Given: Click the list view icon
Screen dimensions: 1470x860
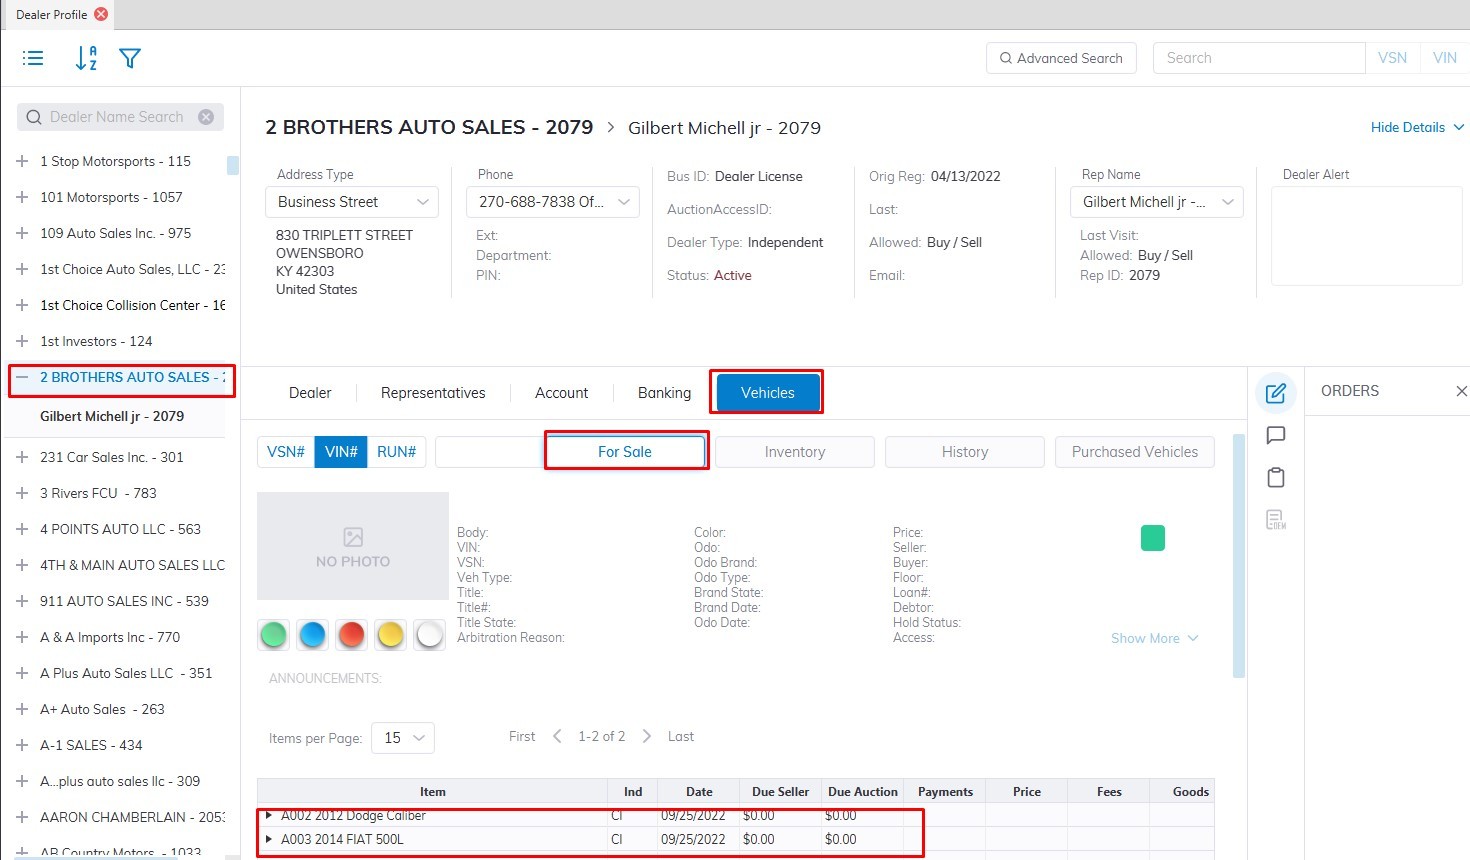Looking at the screenshot, I should (x=33, y=58).
